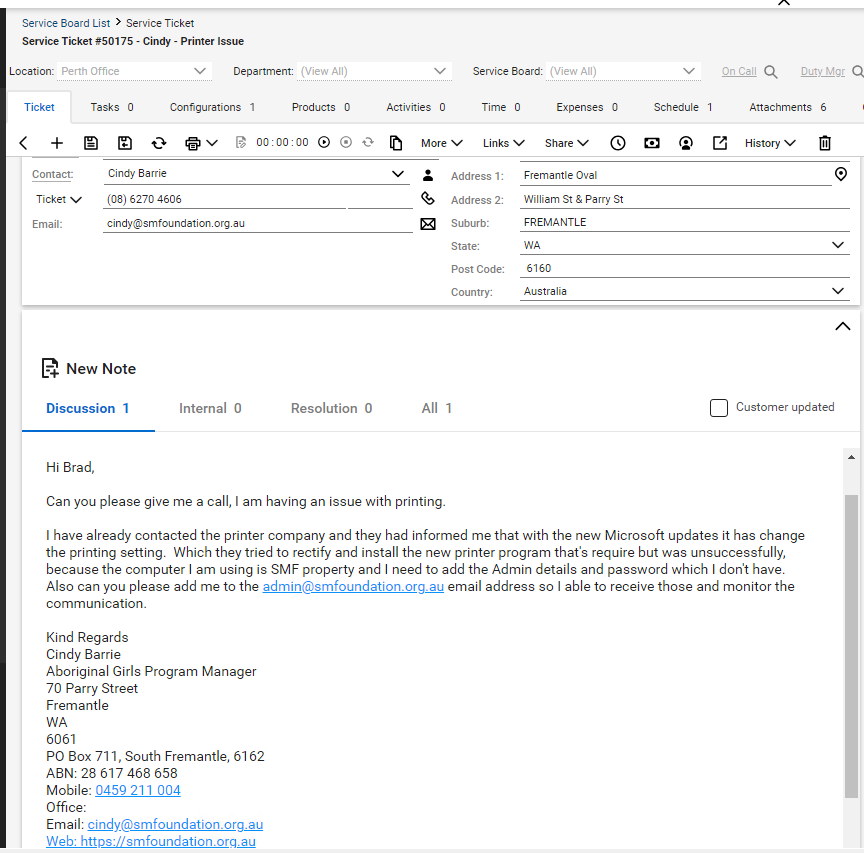864x853 pixels.
Task: Click the phone icon beside the phone number
Action: pyautogui.click(x=428, y=198)
